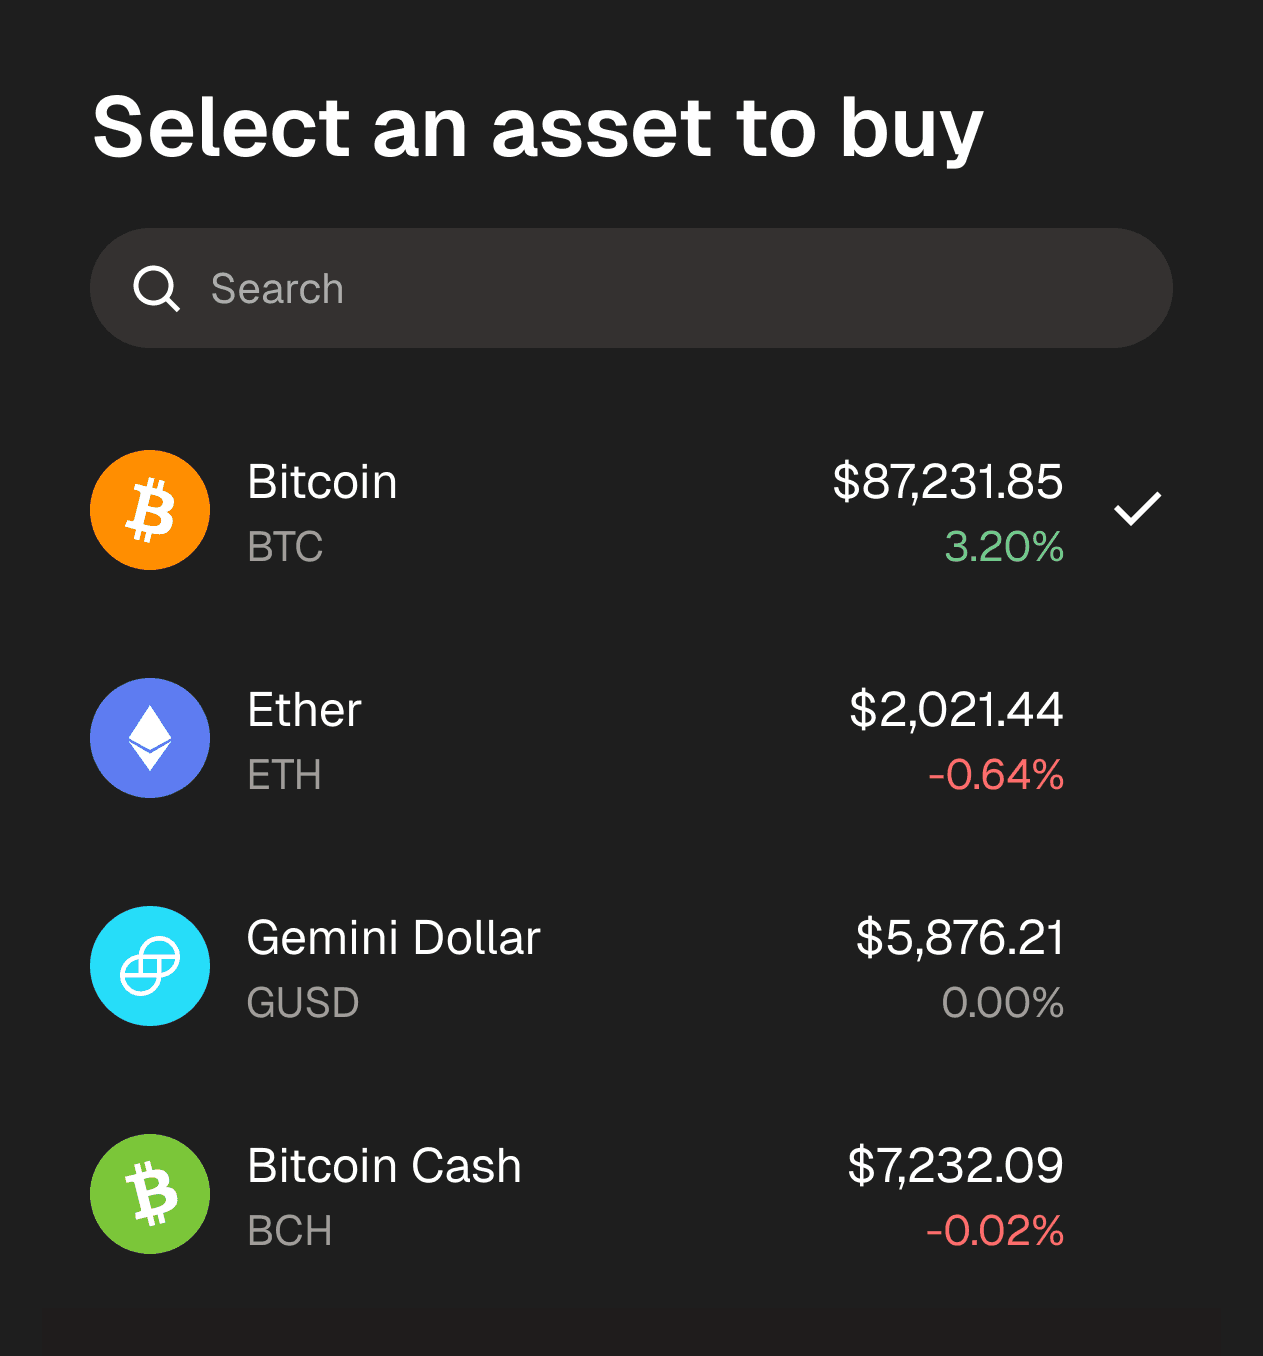The height and width of the screenshot is (1356, 1263).
Task: Click the Gemini Dollar 0.00% change
Action: (1002, 1003)
